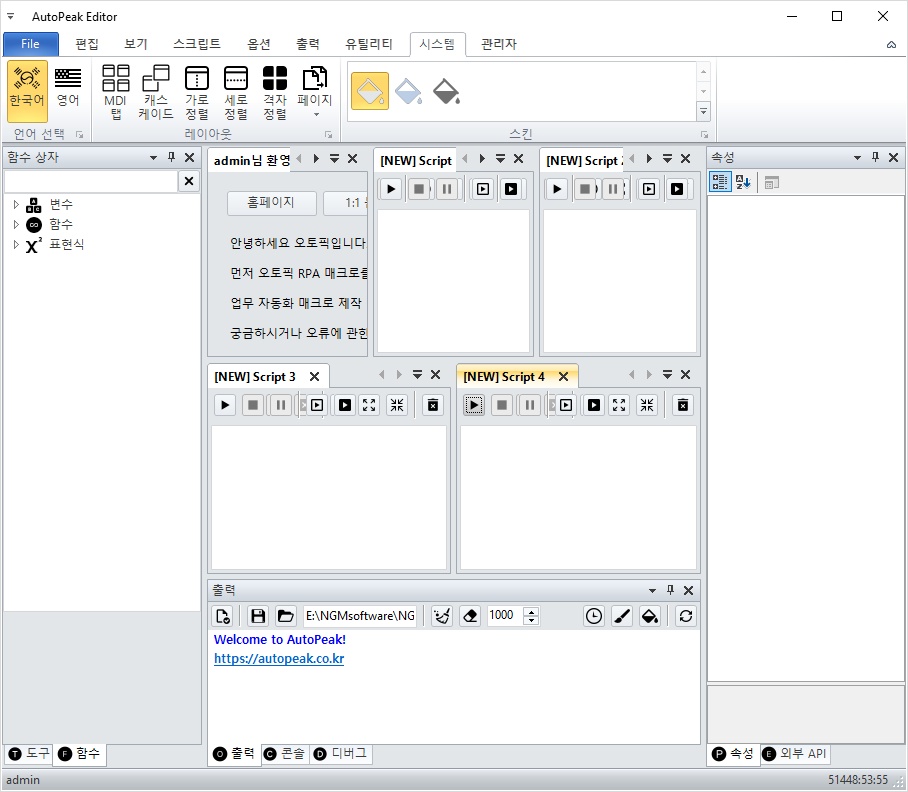Viewport: 908px width, 792px height.
Task: Open the quick access toolbar dropdown
Action: pos(10,16)
